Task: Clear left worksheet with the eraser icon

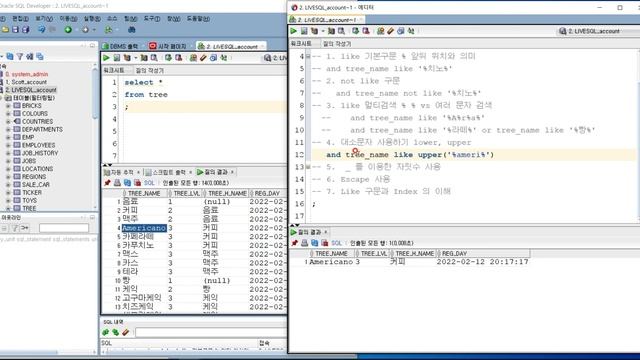Action: point(203,58)
